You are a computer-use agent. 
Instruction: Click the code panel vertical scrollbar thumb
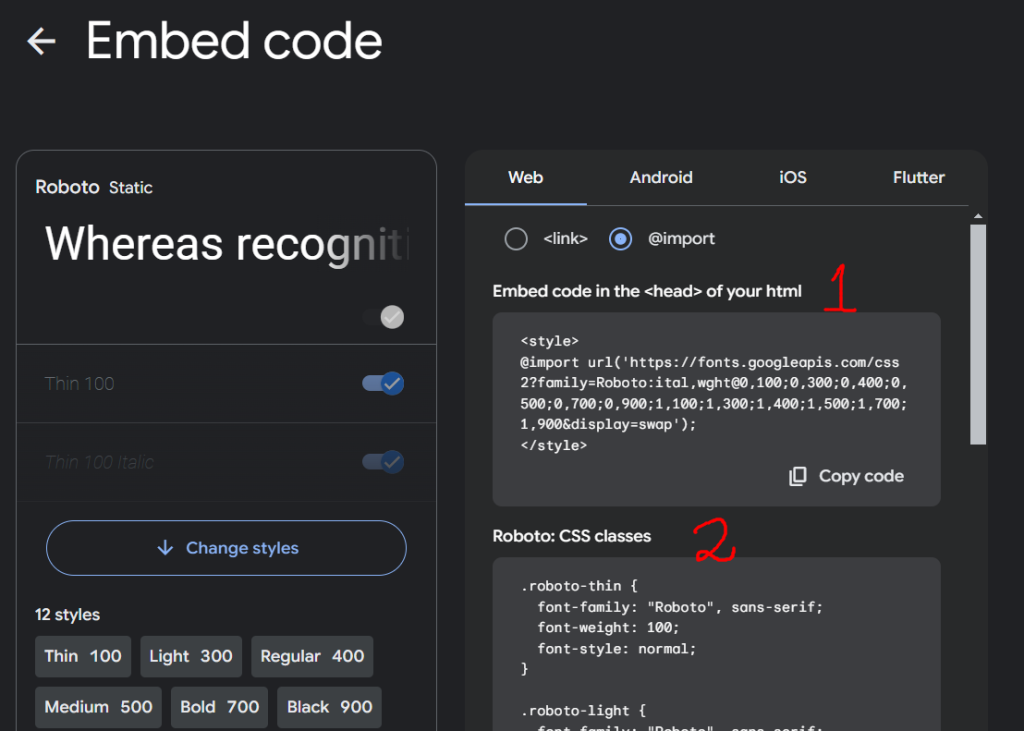pyautogui.click(x=978, y=334)
